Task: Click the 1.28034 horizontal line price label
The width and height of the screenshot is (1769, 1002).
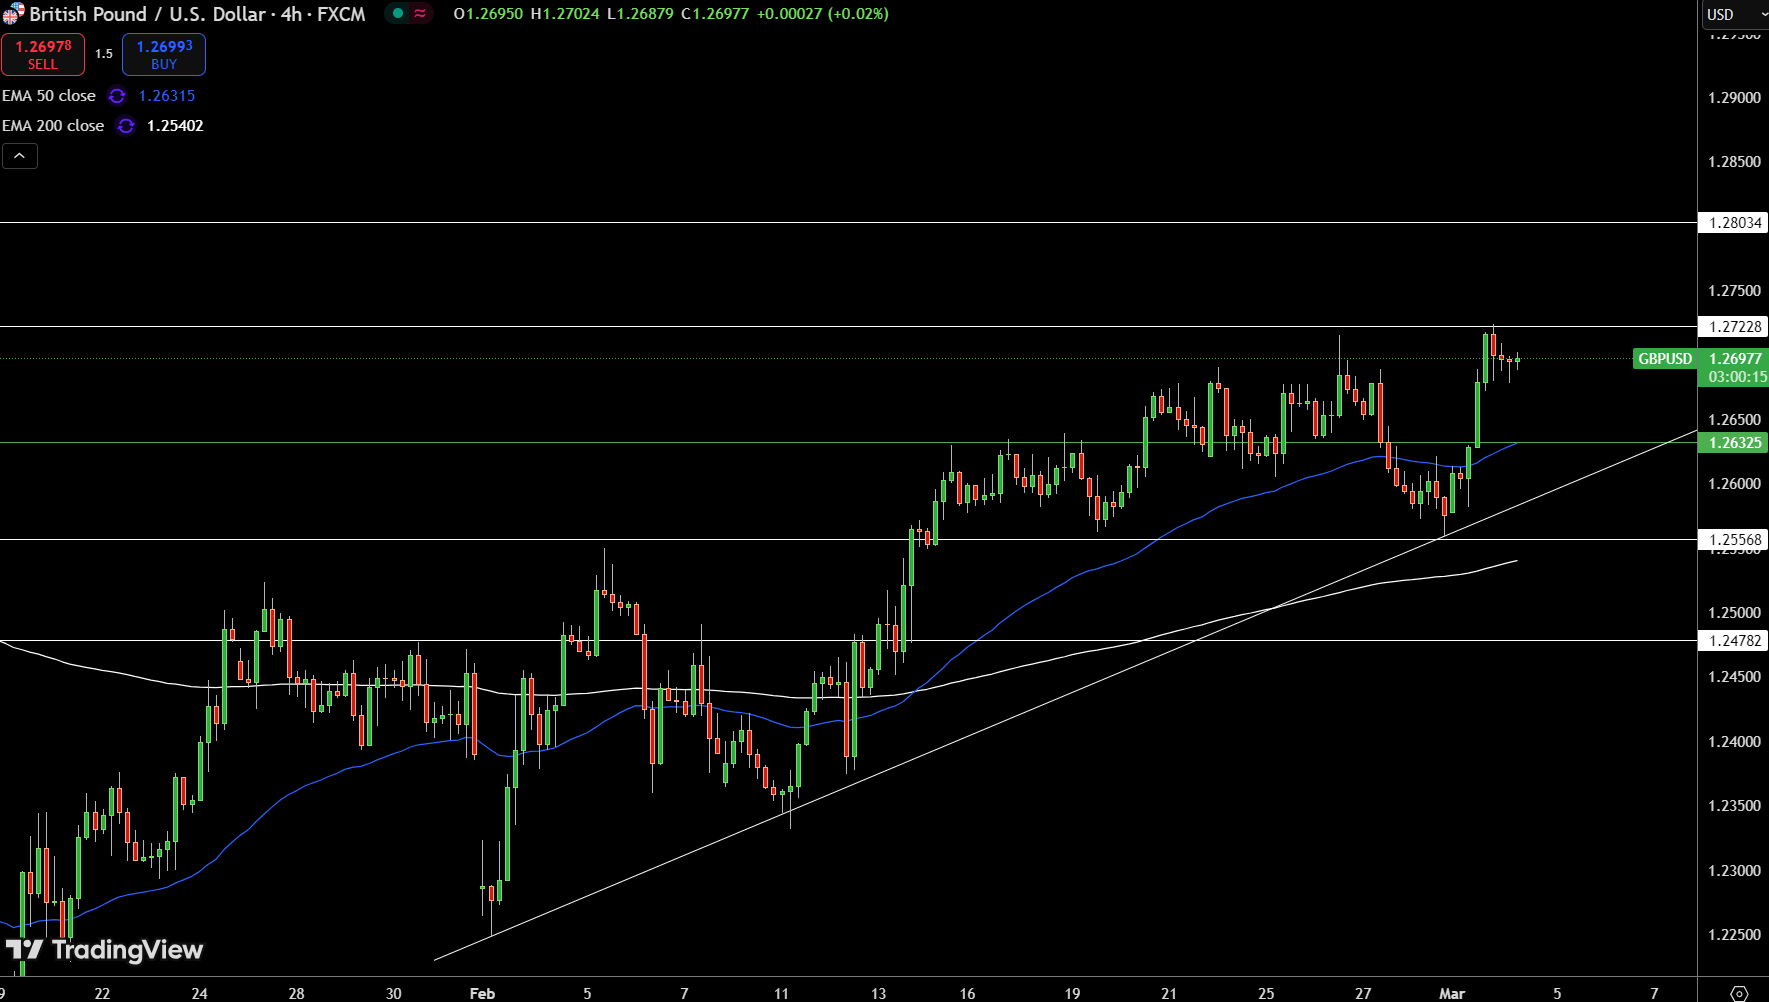Action: (1734, 223)
